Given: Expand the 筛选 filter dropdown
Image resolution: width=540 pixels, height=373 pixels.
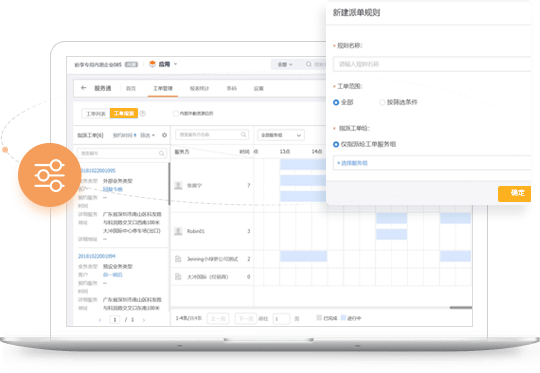Looking at the screenshot, I should [x=147, y=135].
